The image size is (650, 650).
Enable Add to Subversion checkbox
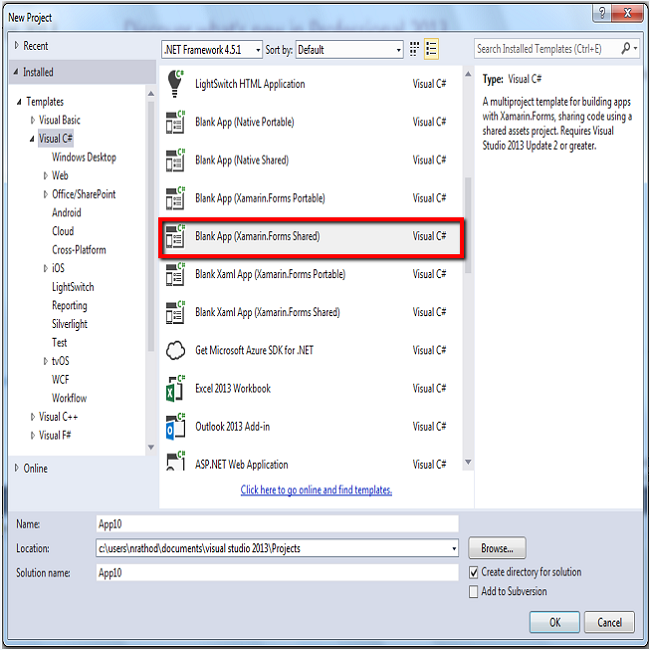point(473,592)
